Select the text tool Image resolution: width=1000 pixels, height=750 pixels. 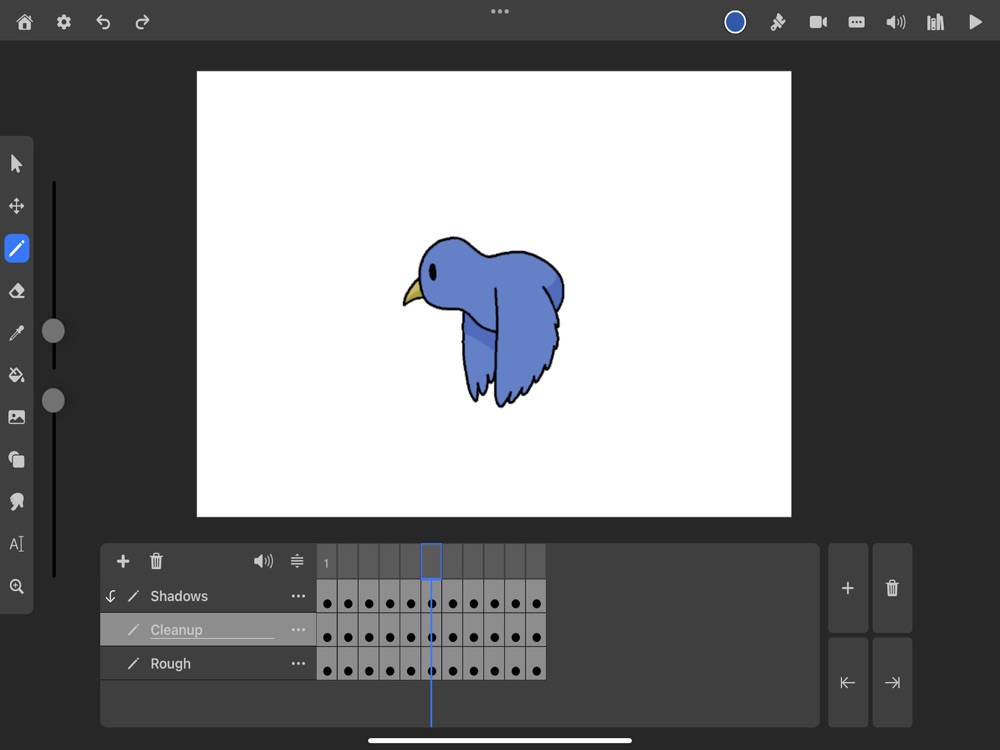[17, 544]
